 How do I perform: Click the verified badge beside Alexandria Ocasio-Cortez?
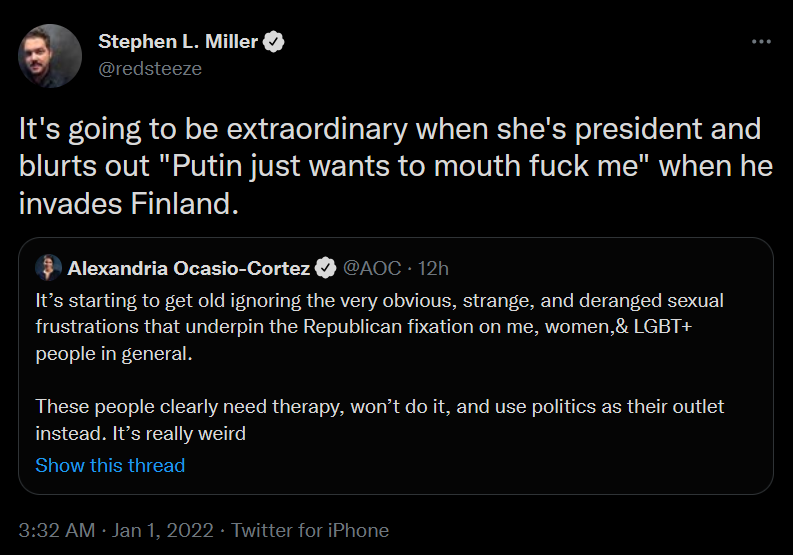click(325, 268)
